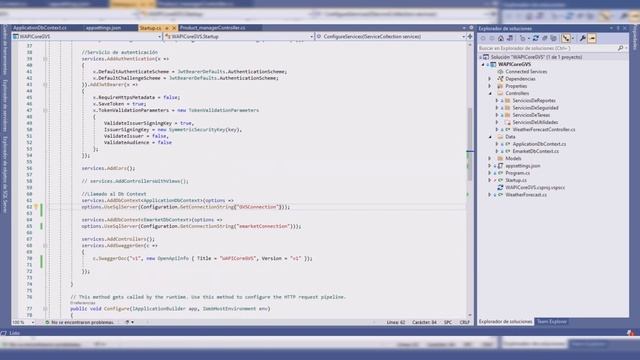Click the "GVSConnection" string on line 62
640x360 pixels.
pos(258,207)
